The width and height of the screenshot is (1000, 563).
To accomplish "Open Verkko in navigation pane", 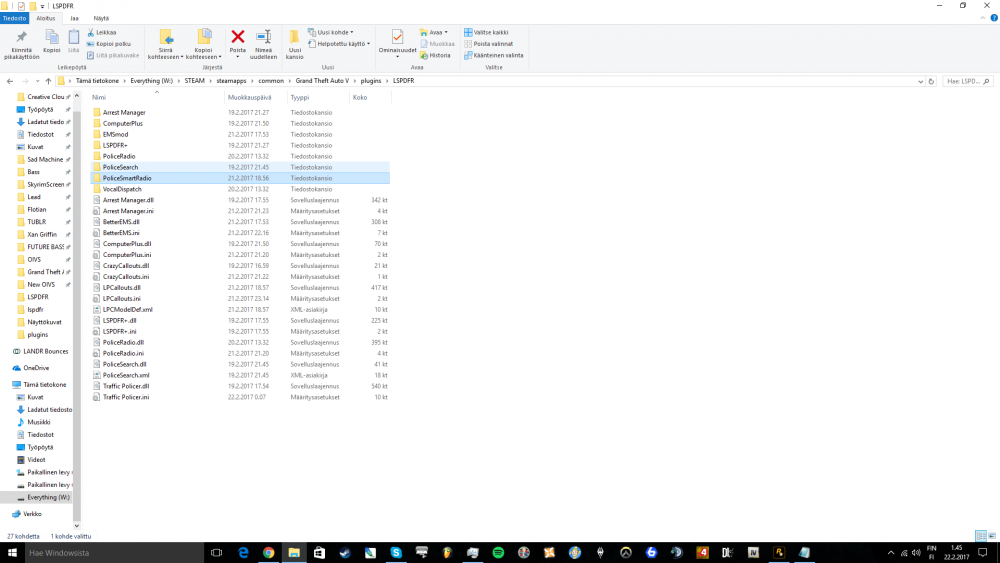I will pyautogui.click(x=32, y=514).
